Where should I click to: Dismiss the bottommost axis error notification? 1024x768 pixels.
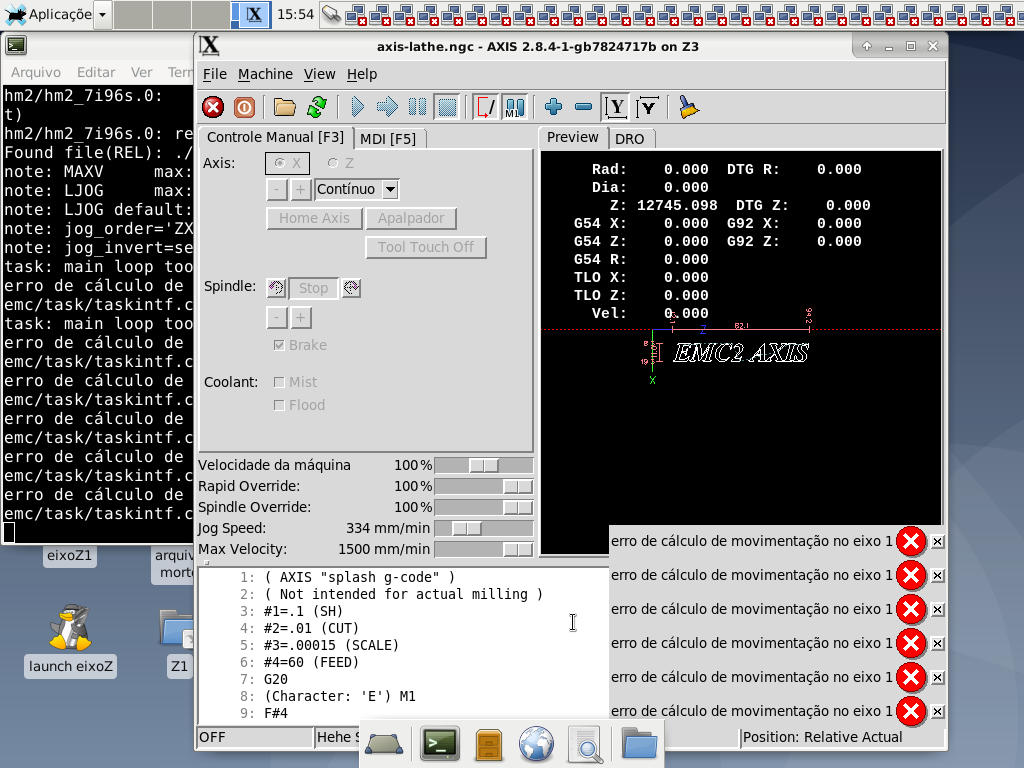coord(937,711)
